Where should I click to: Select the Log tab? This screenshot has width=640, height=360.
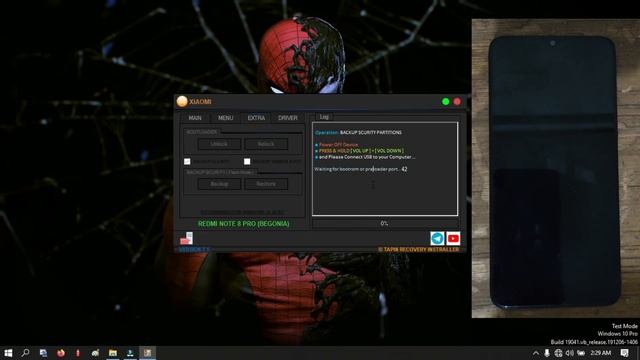point(324,117)
